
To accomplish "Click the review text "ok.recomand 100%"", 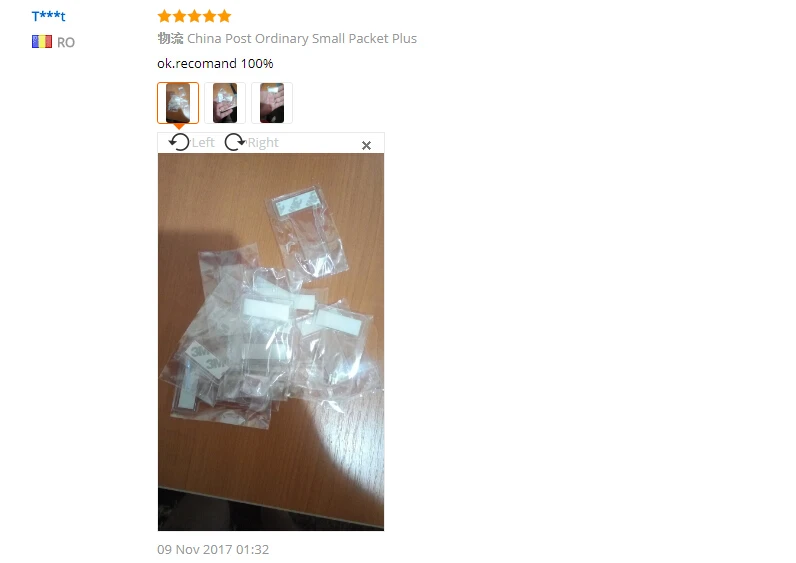I will 215,63.
